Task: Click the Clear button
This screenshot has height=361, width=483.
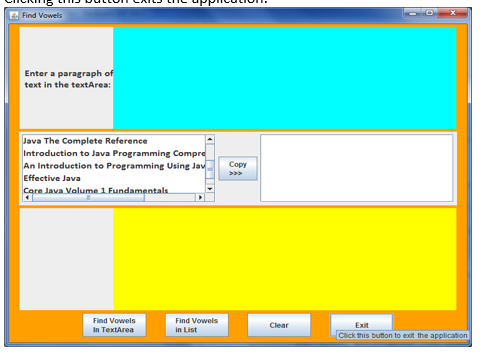Action: coord(279,325)
